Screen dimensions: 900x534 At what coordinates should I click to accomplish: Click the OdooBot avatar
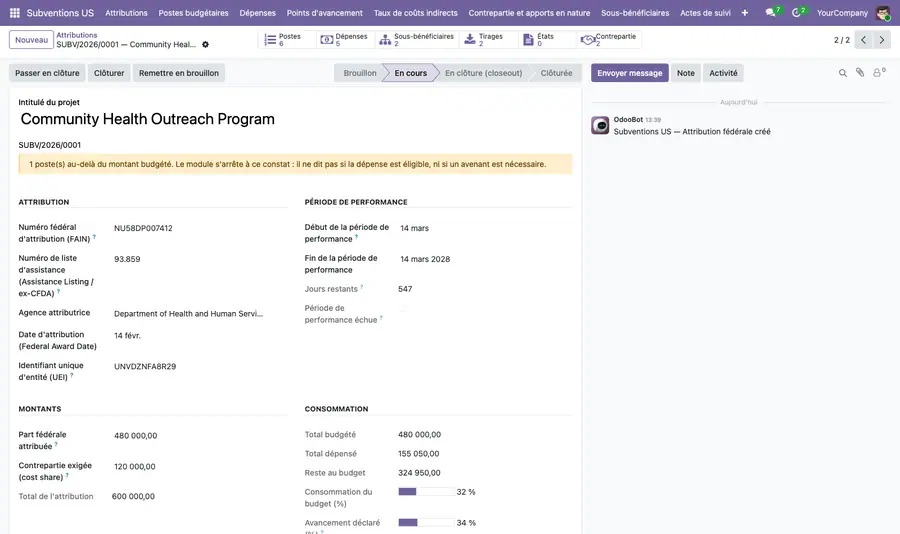(x=600, y=125)
